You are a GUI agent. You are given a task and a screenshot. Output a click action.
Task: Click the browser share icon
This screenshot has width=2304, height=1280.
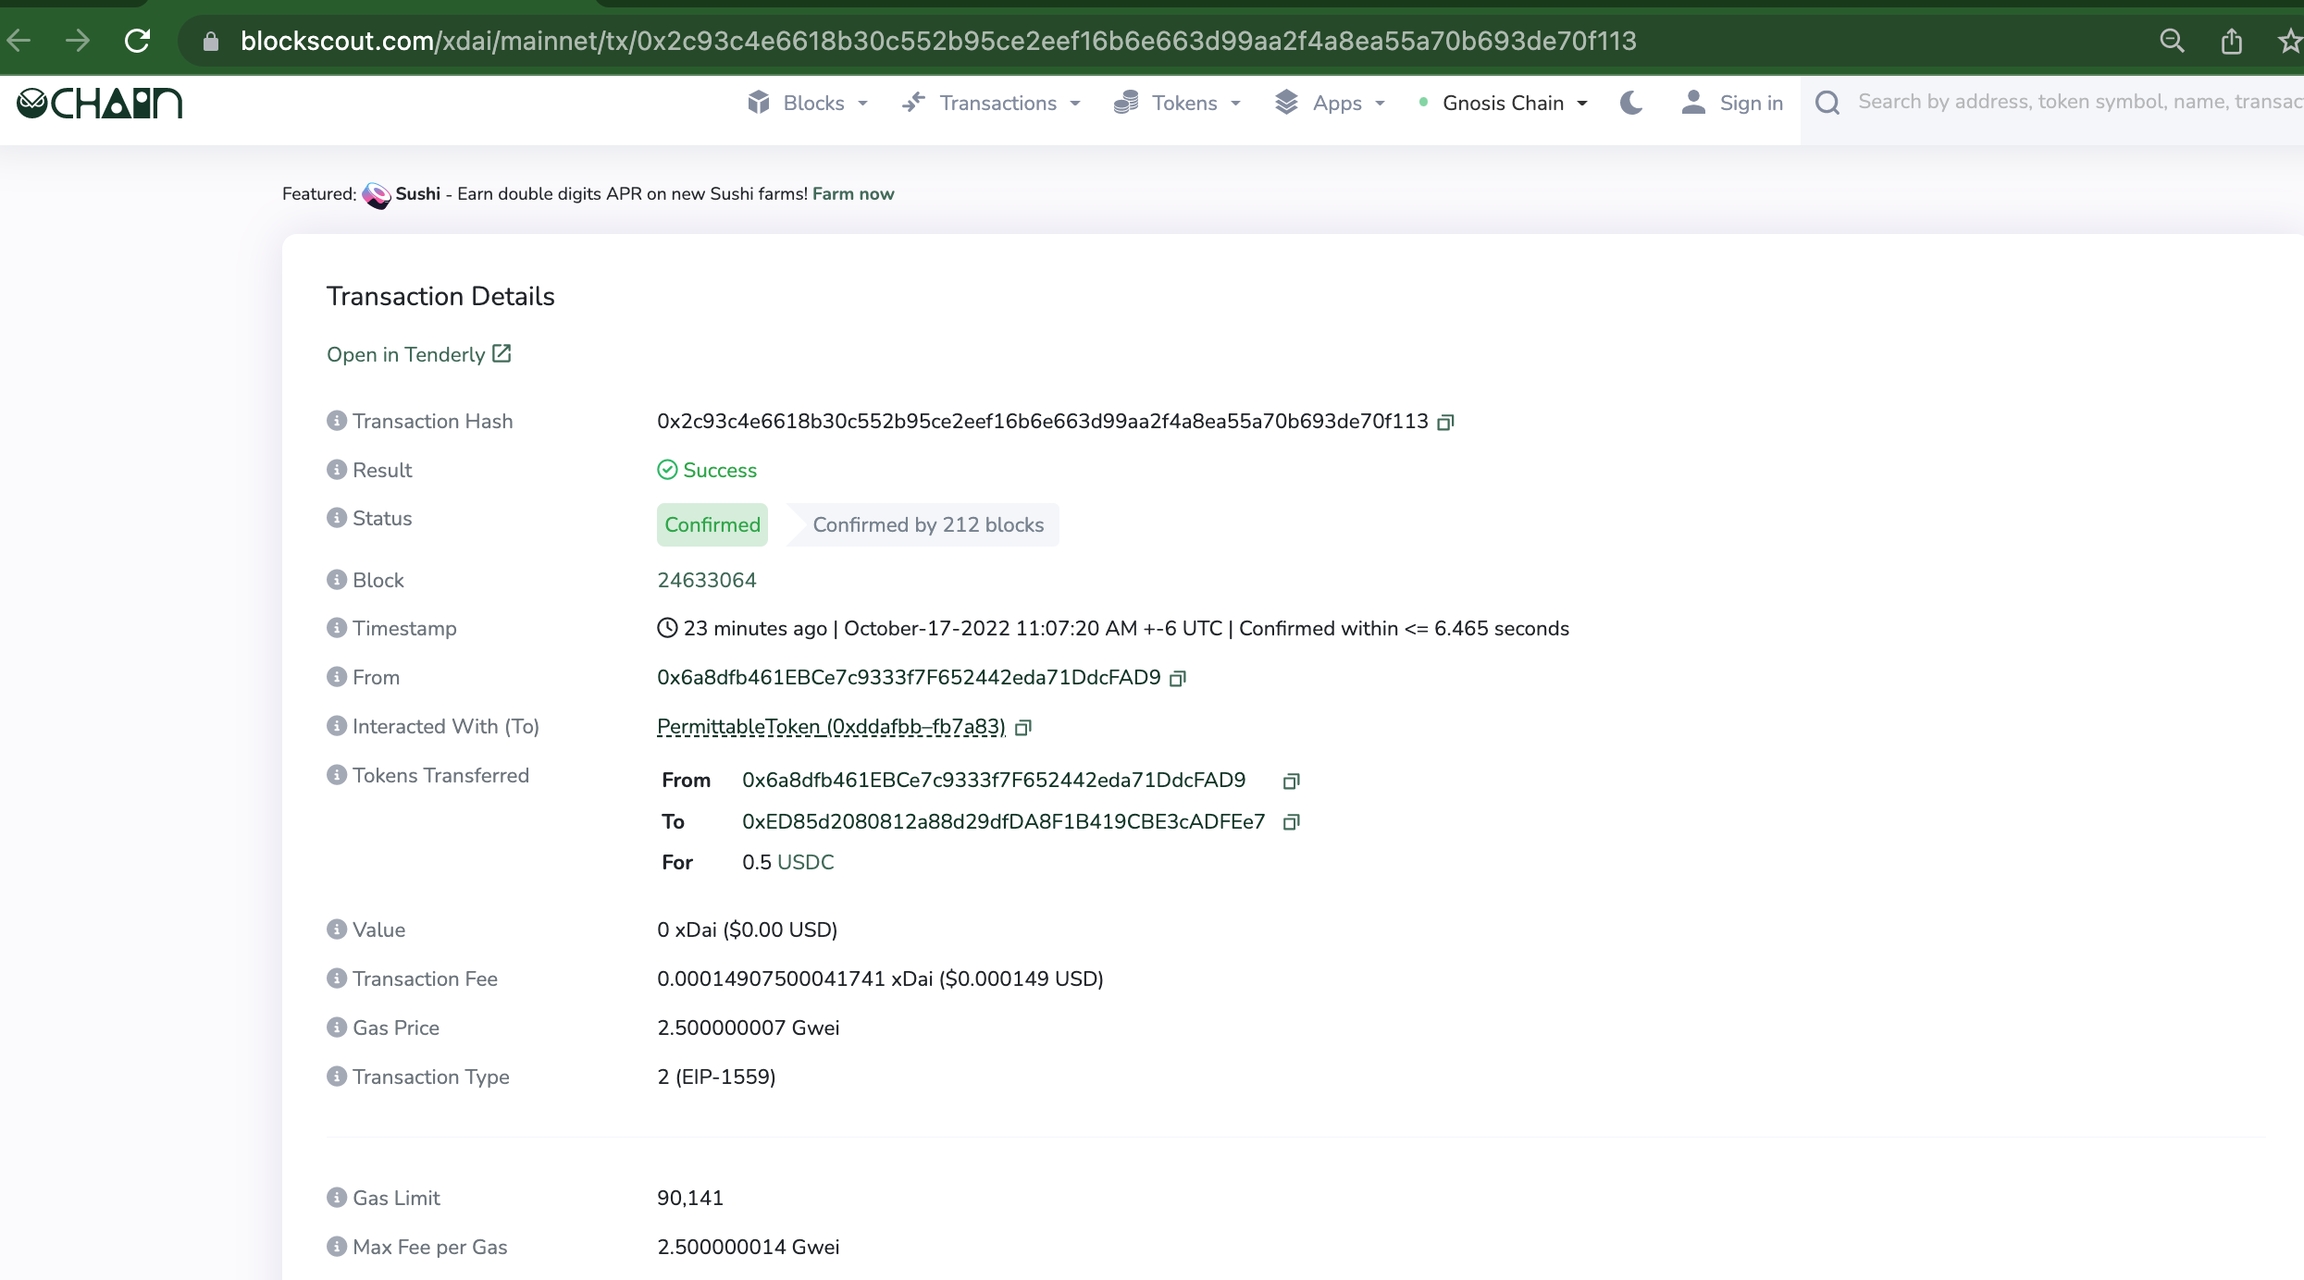coord(2231,41)
